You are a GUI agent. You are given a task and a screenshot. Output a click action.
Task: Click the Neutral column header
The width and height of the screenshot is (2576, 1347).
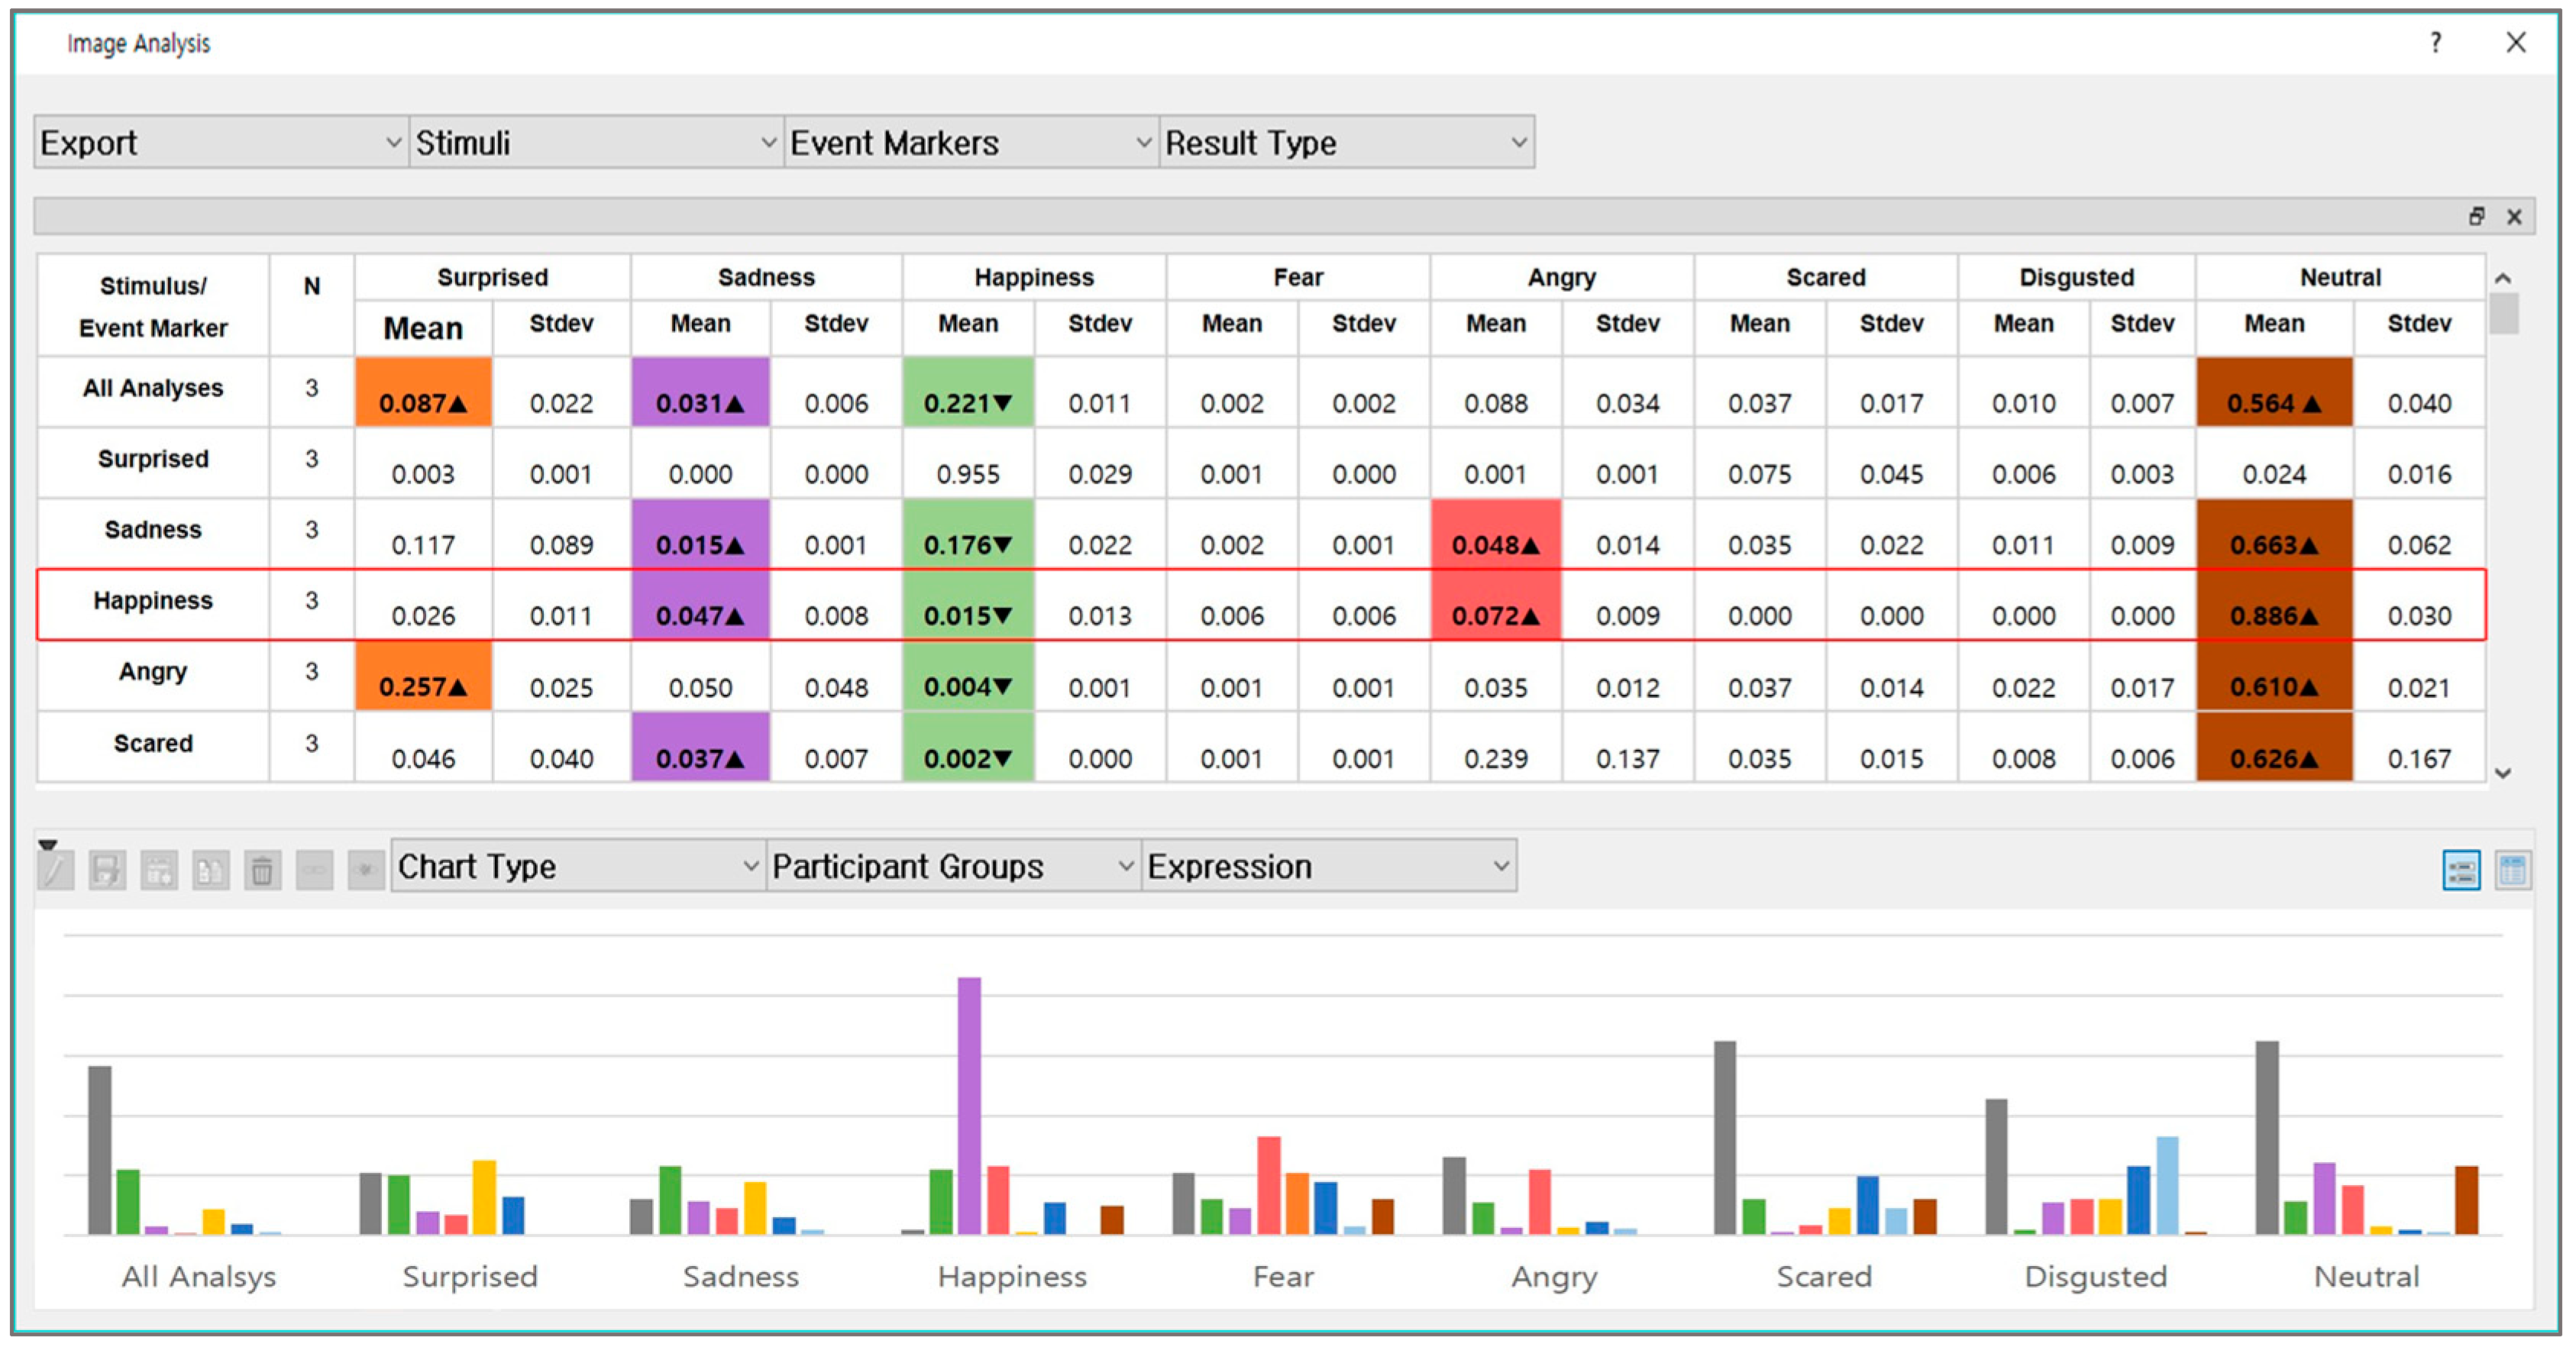2339,277
